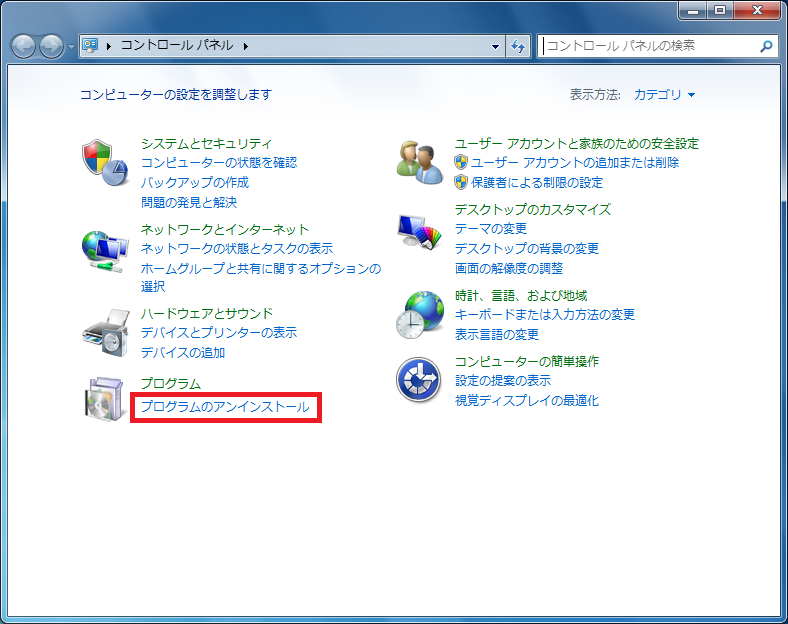This screenshot has height=624, width=788.
Task: Open the recent pages dropdown beside navigation arrows
Action: click(71, 47)
